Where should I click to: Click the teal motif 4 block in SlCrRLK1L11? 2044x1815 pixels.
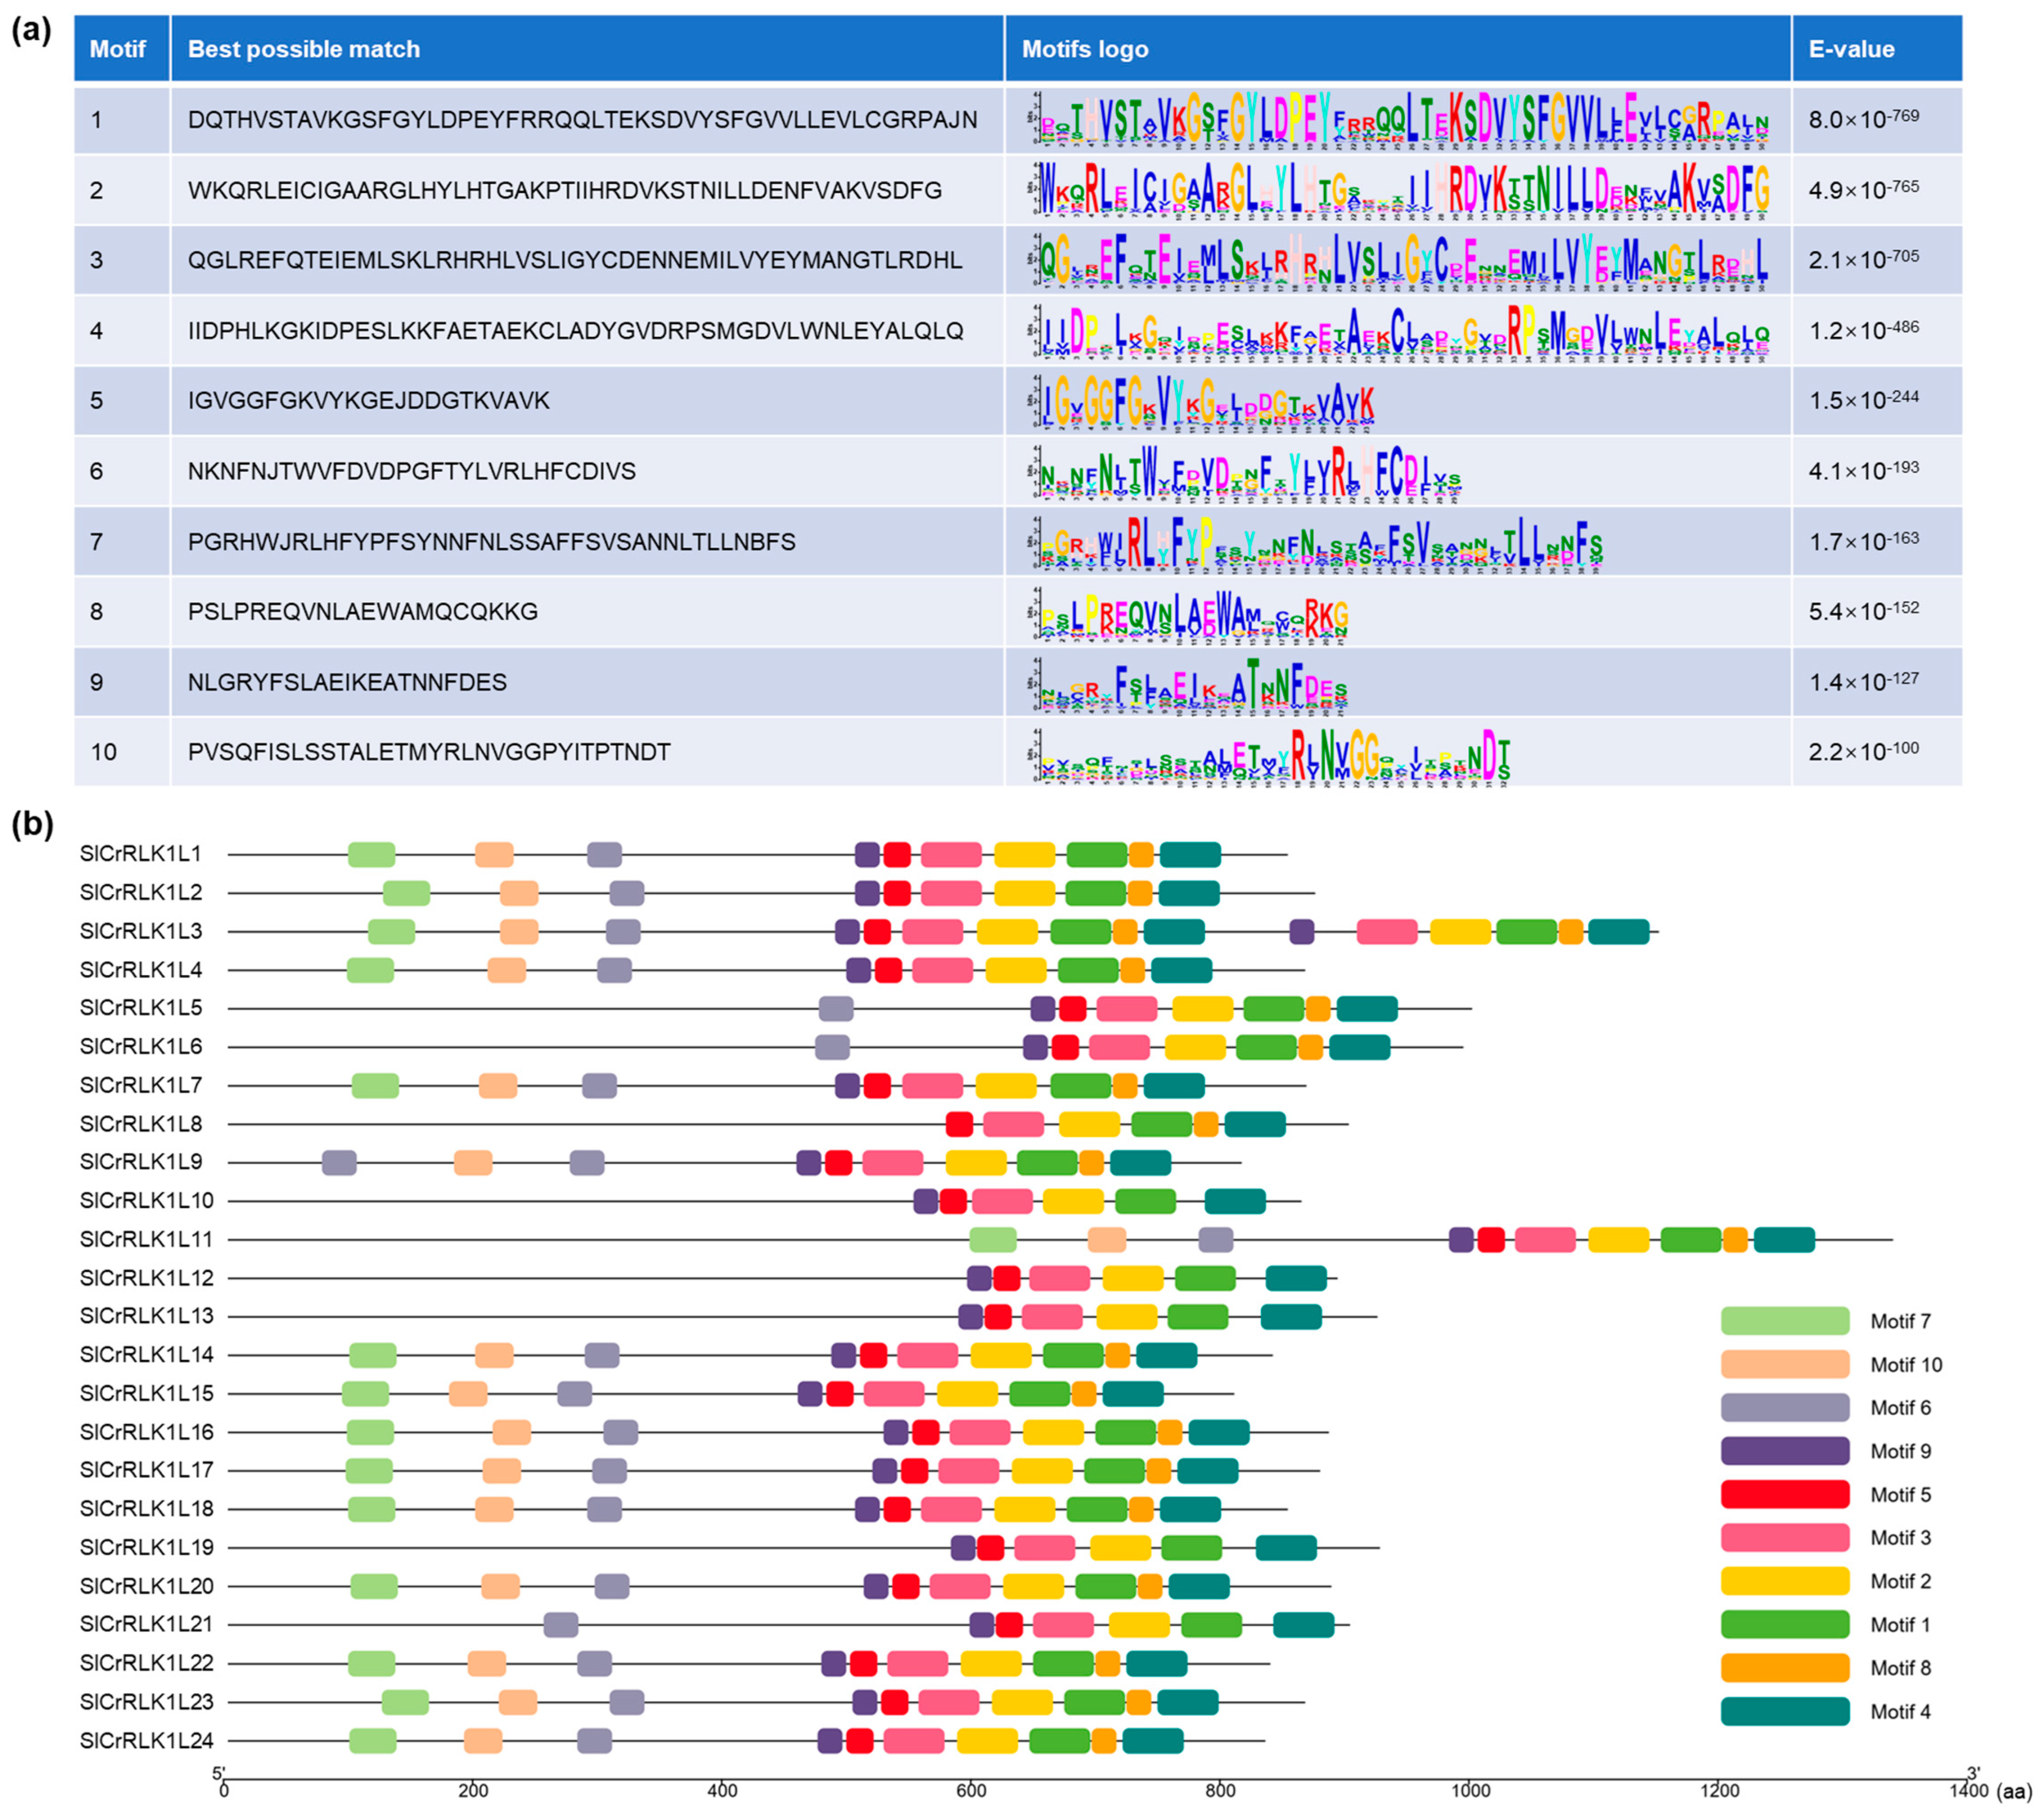(1784, 1240)
